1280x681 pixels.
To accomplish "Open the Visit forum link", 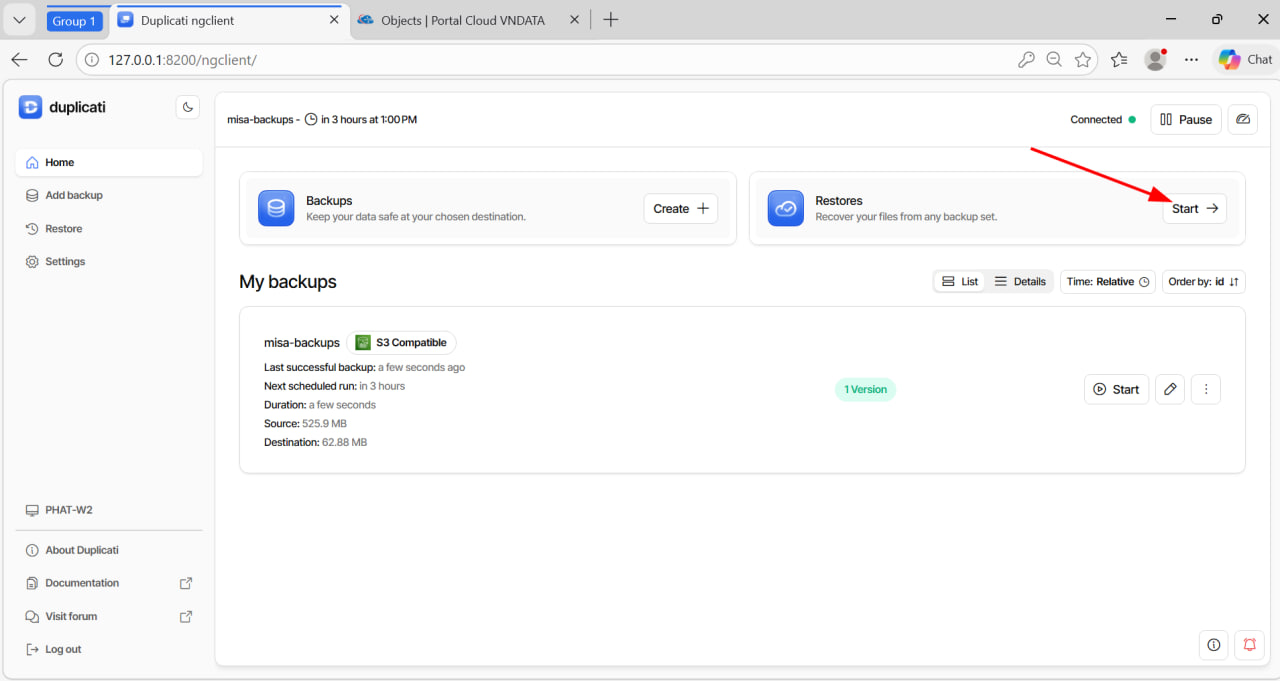I will tap(69, 616).
